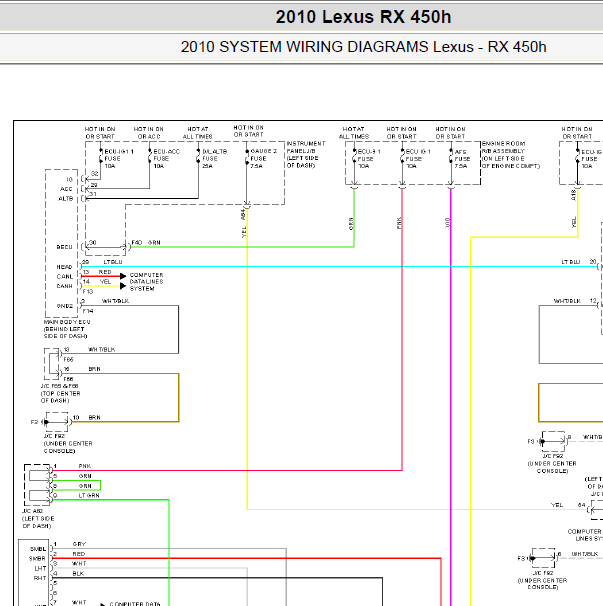Click the BRN label at F66 pin 16

(x=94, y=369)
